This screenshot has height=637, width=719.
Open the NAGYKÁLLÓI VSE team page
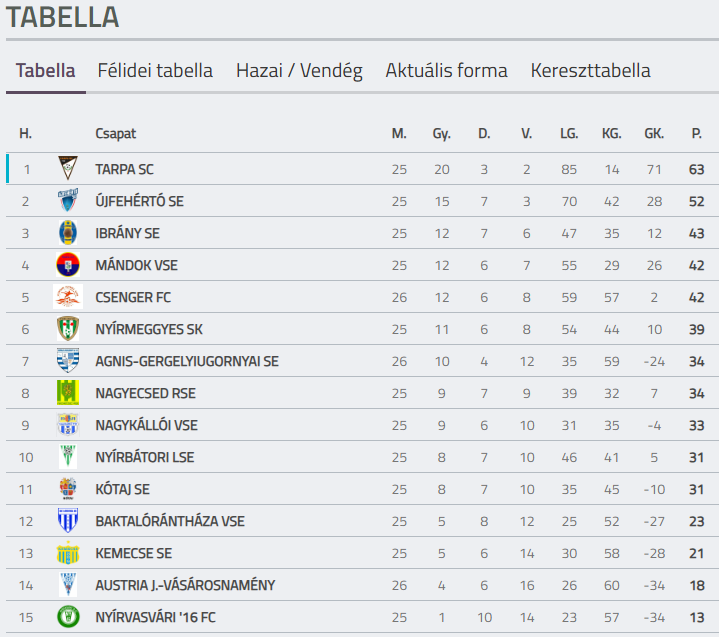pyautogui.click(x=146, y=425)
